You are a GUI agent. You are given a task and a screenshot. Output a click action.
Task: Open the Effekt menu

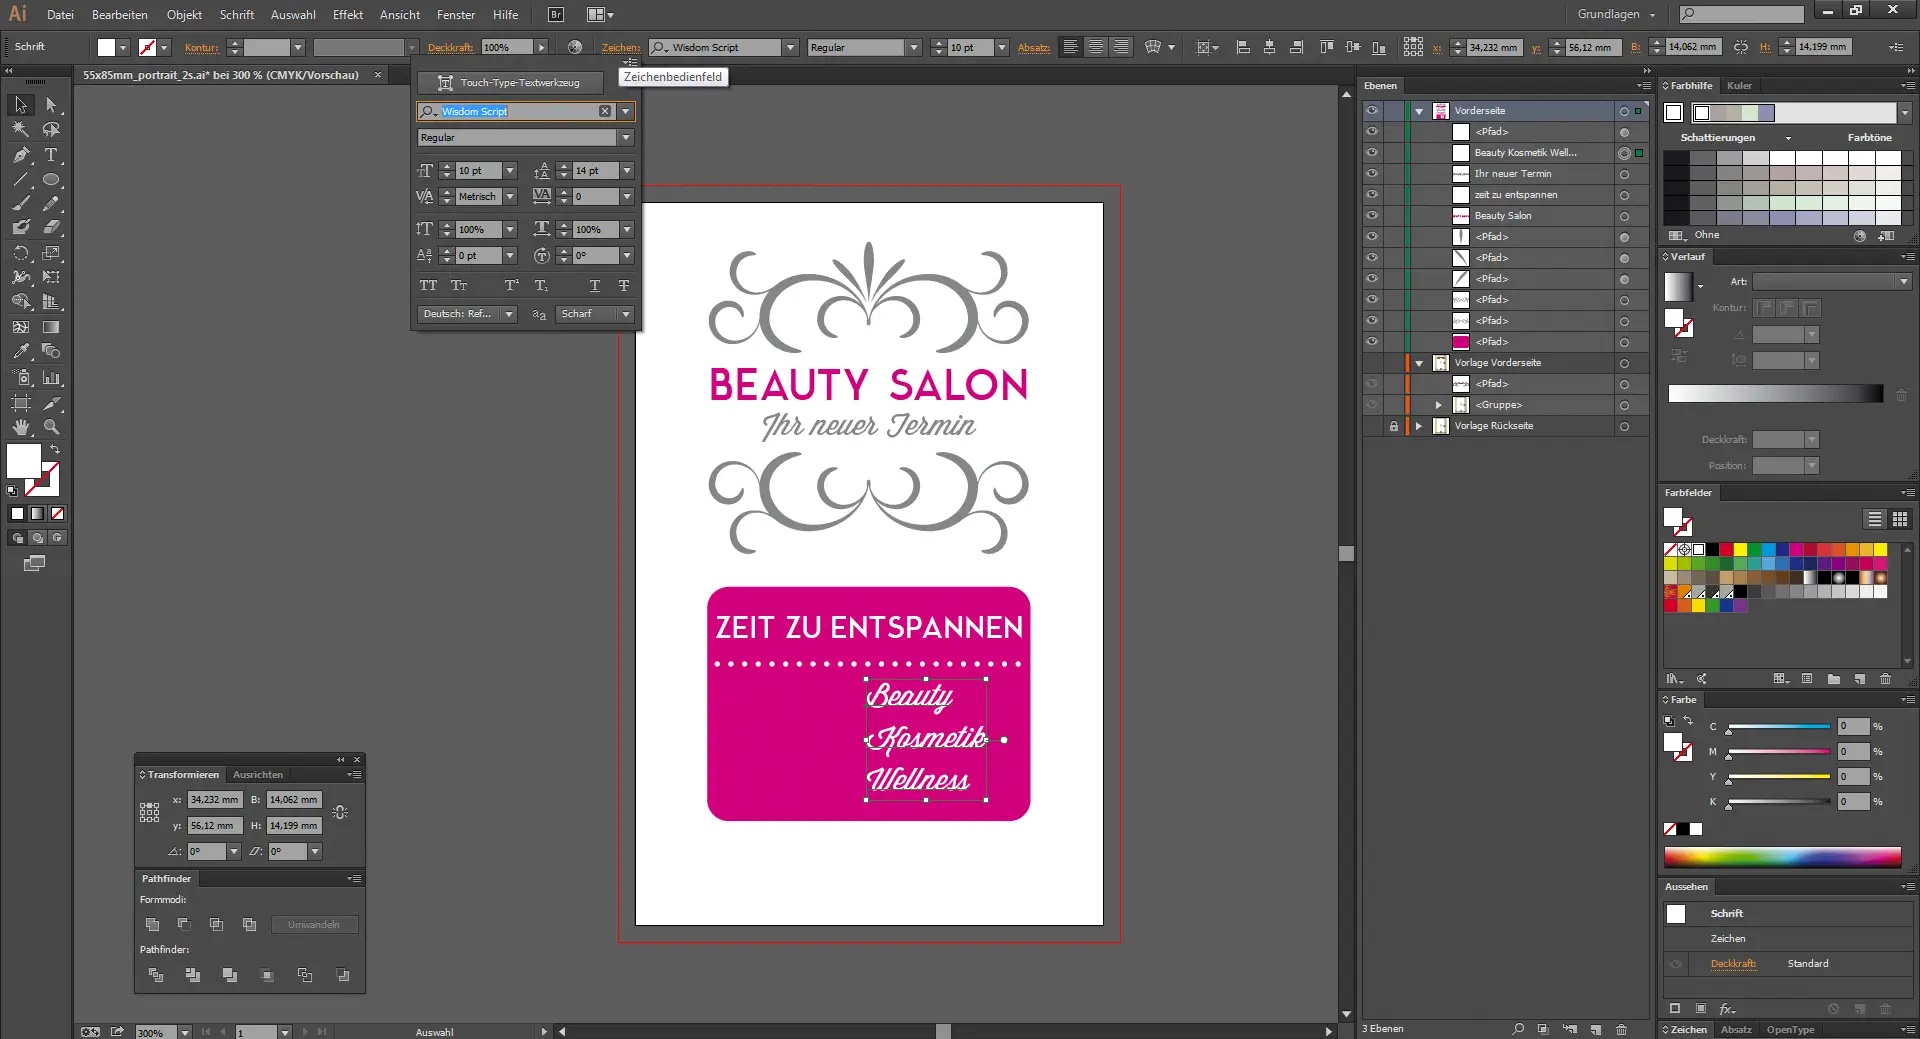click(x=347, y=15)
